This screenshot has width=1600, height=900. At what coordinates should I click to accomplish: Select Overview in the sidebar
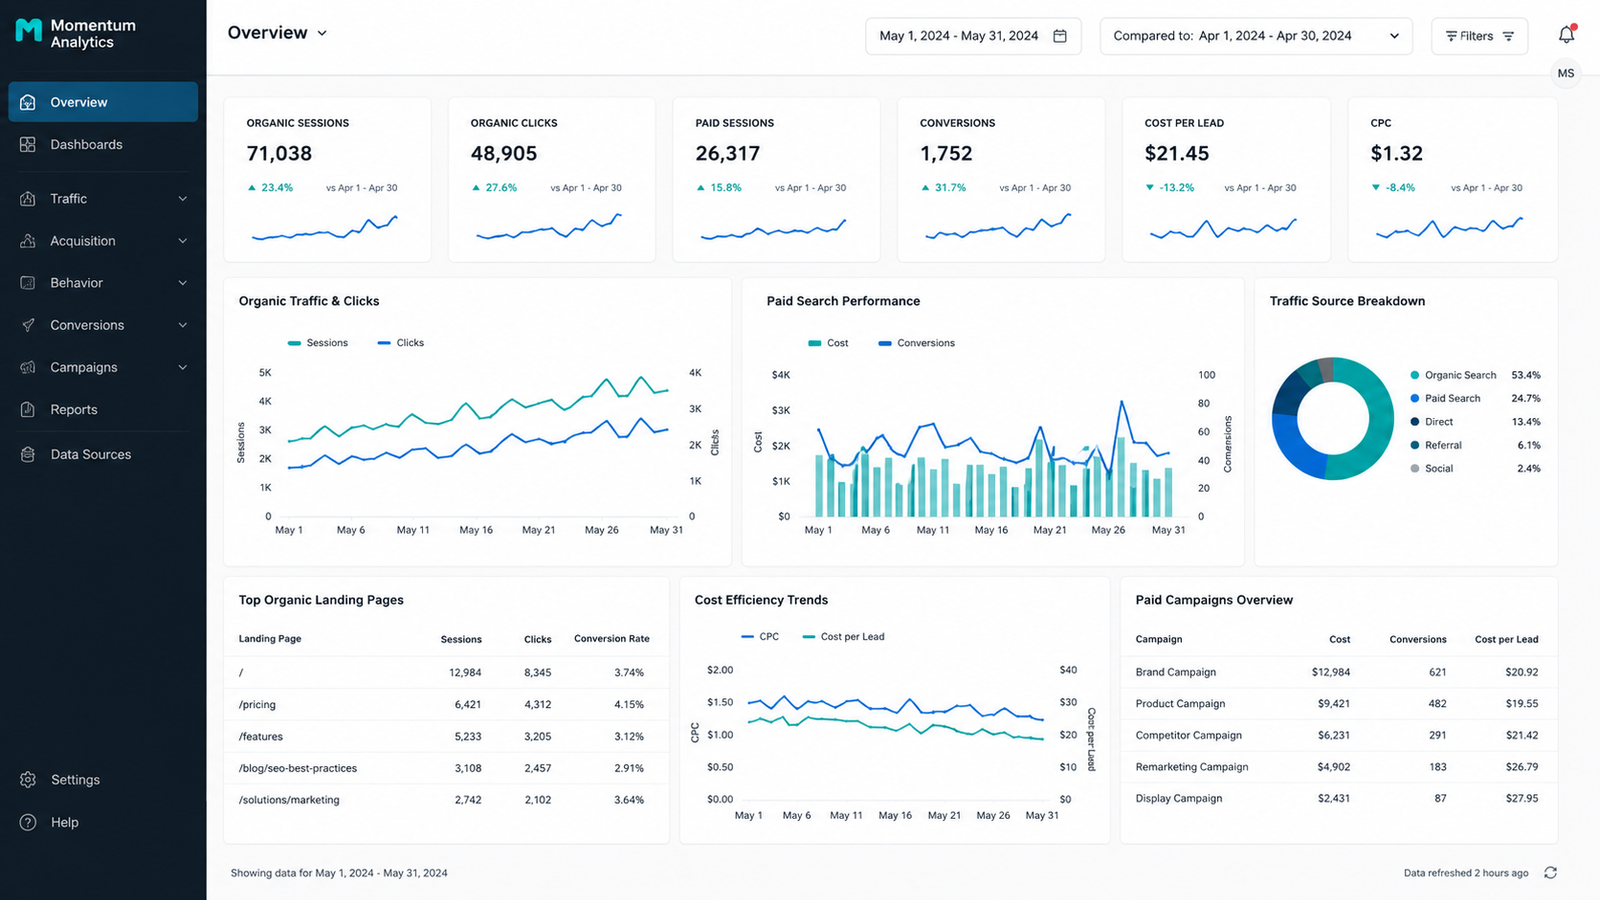(103, 102)
